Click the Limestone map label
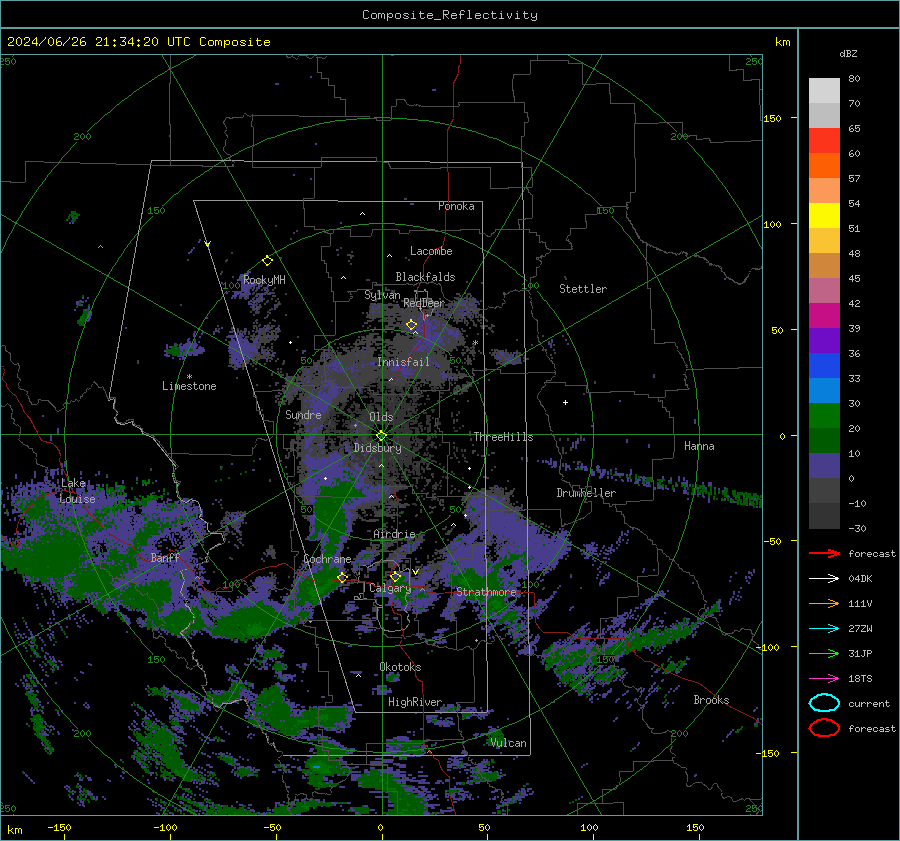This screenshot has height=841, width=900. (x=189, y=386)
